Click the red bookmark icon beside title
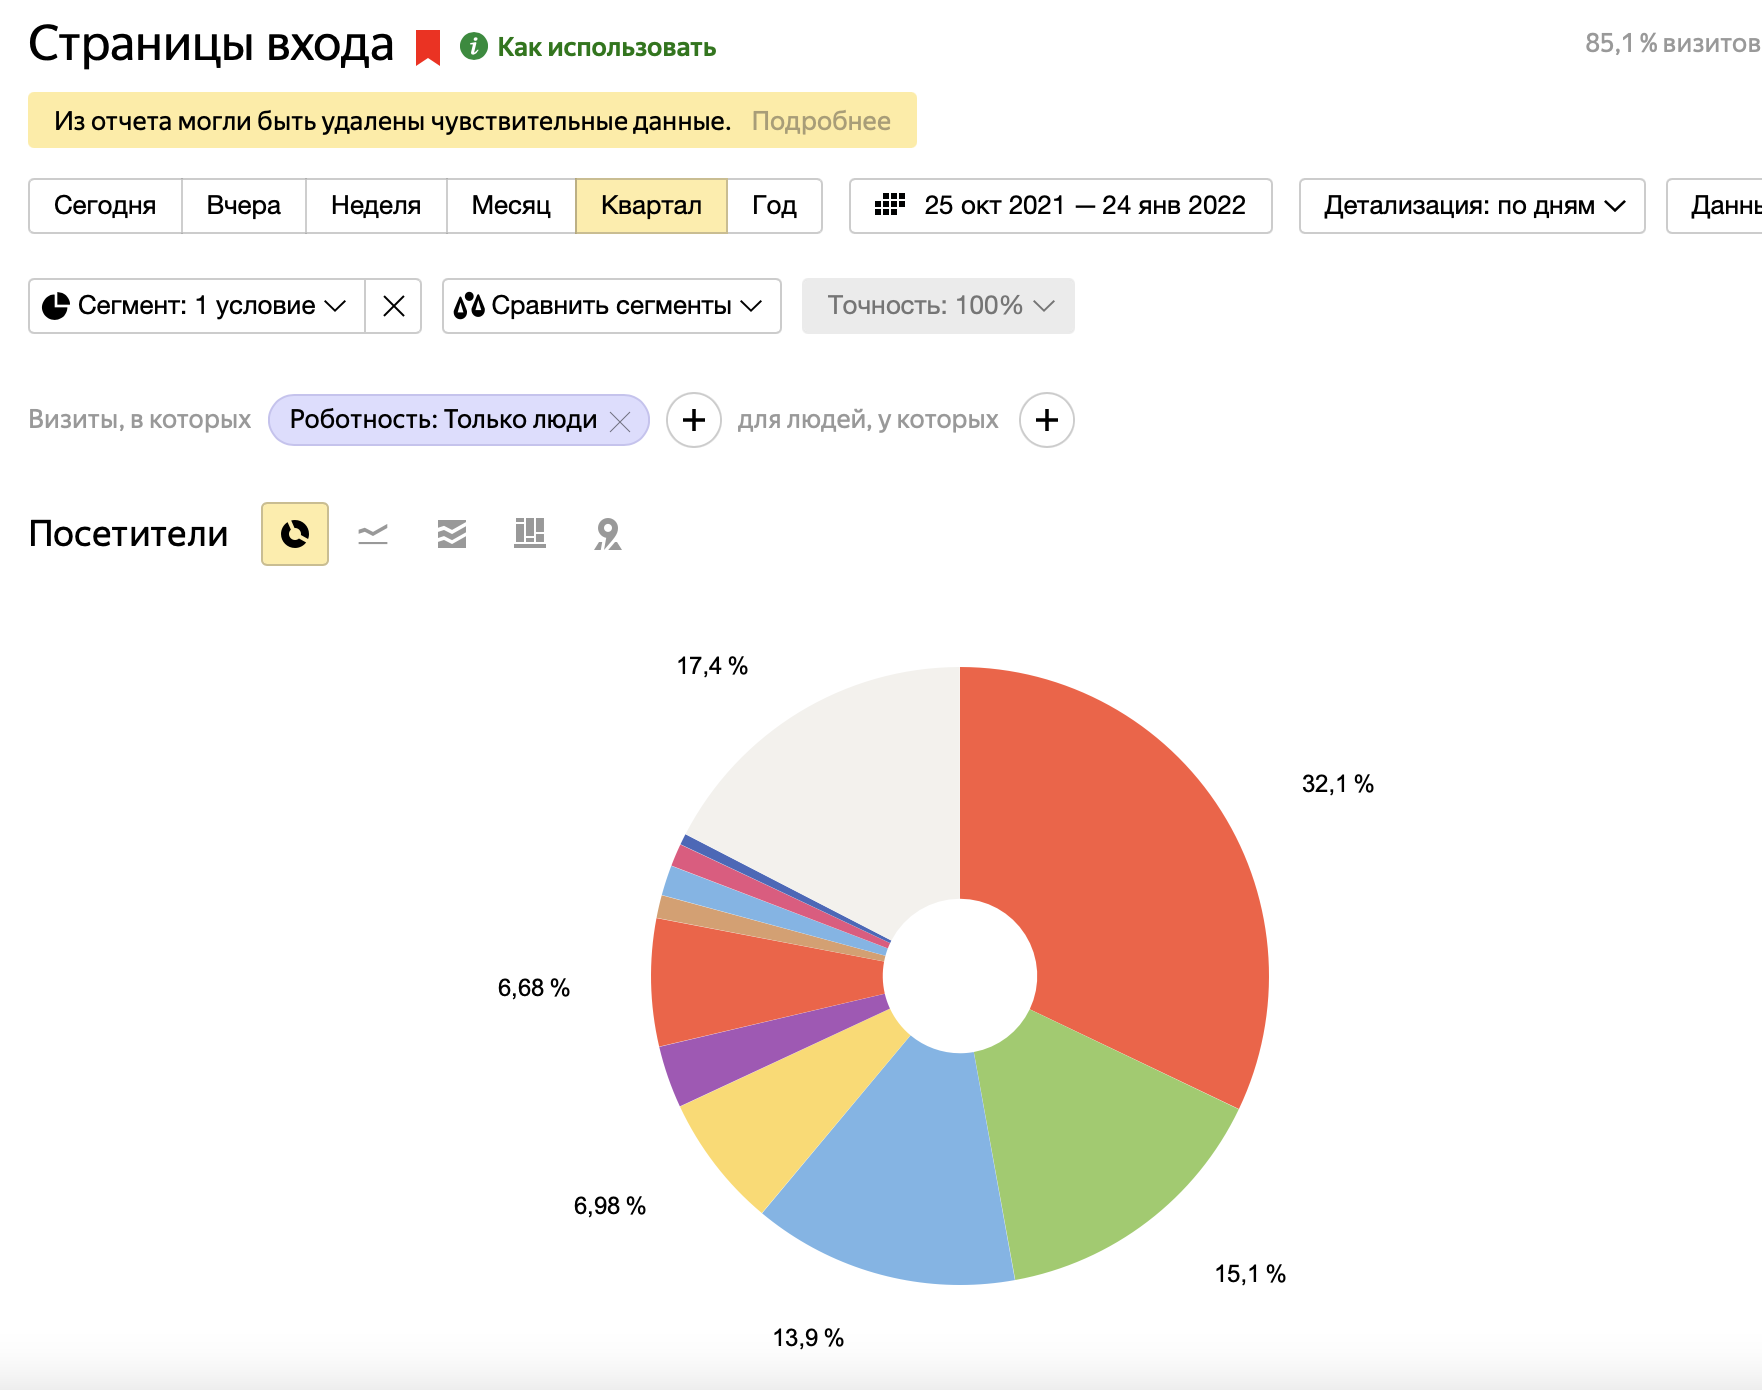Screen dimensions: 1762x1390 [x=428, y=47]
